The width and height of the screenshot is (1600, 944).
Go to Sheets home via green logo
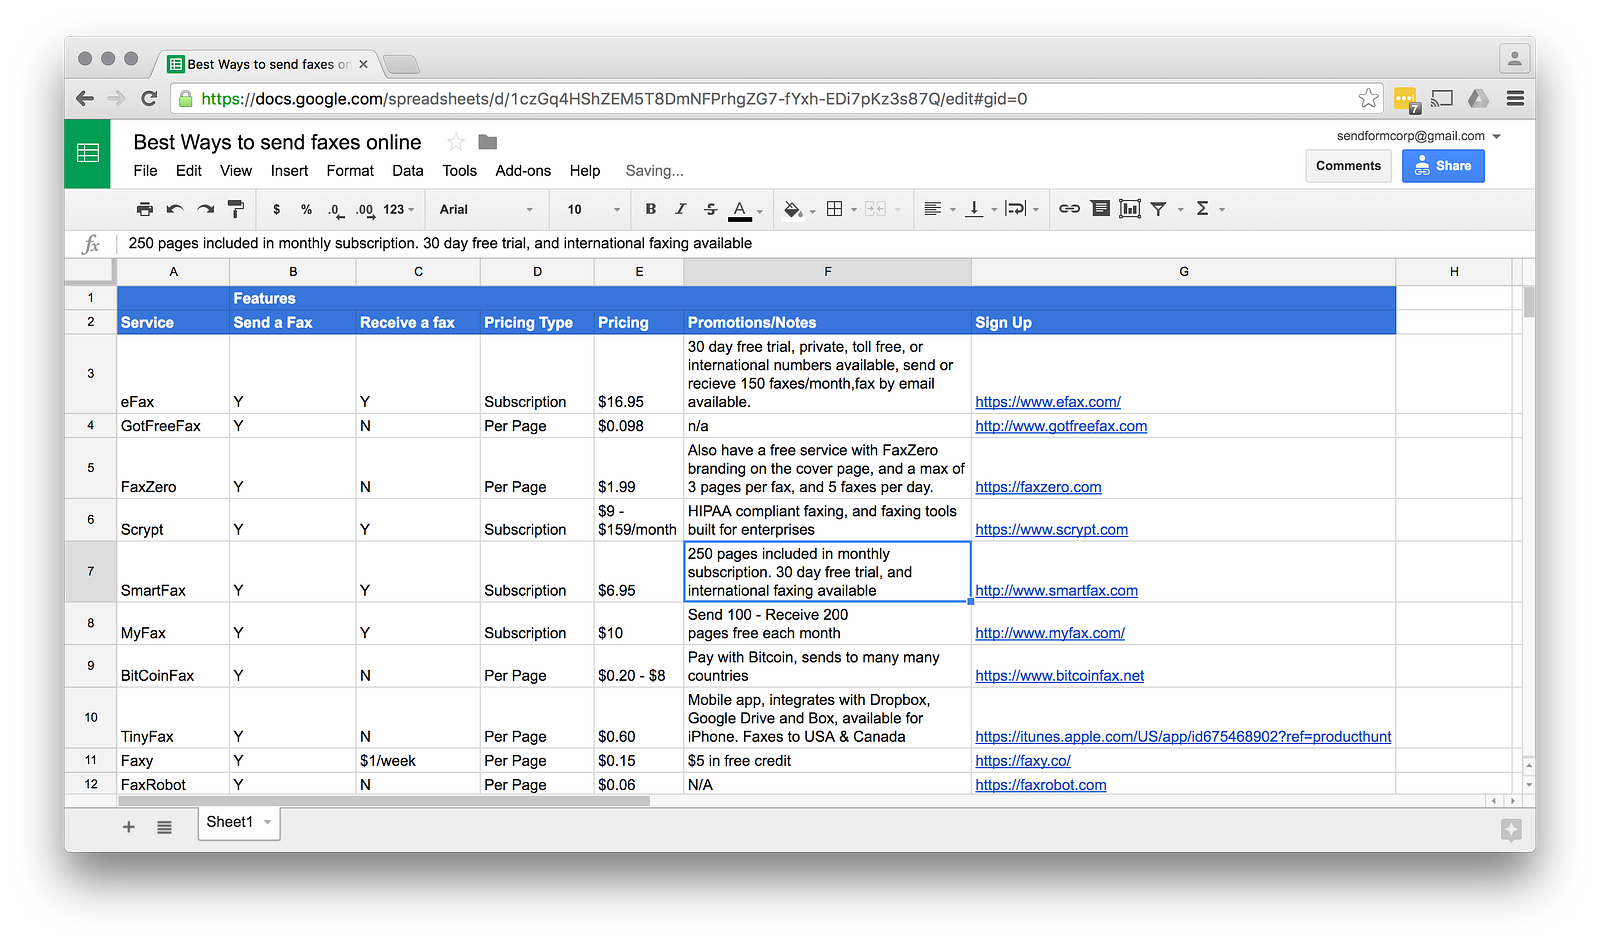88,153
